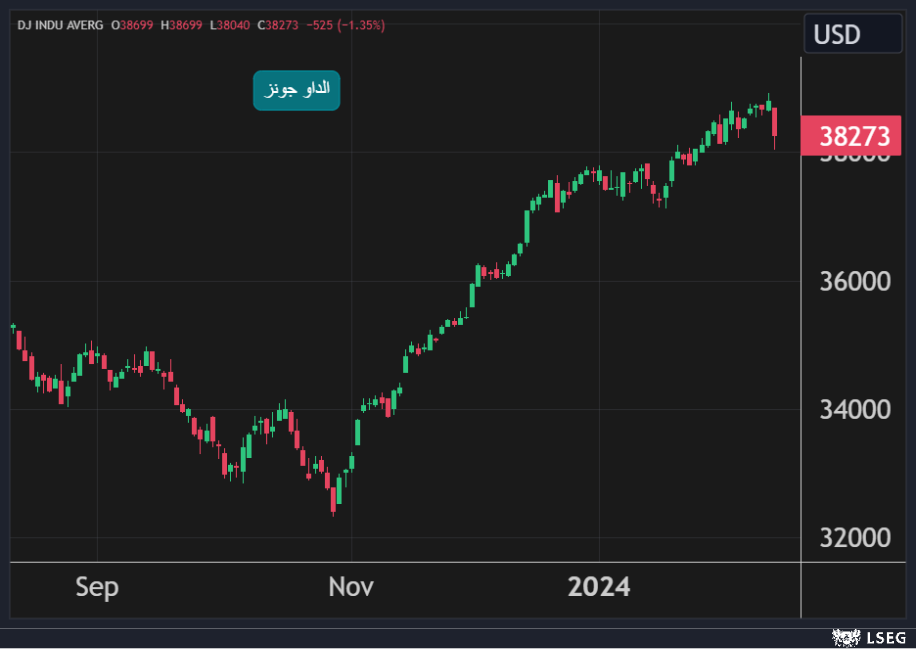The image size is (916, 649).
Task: Select the open value O38699
Action: [x=132, y=26]
